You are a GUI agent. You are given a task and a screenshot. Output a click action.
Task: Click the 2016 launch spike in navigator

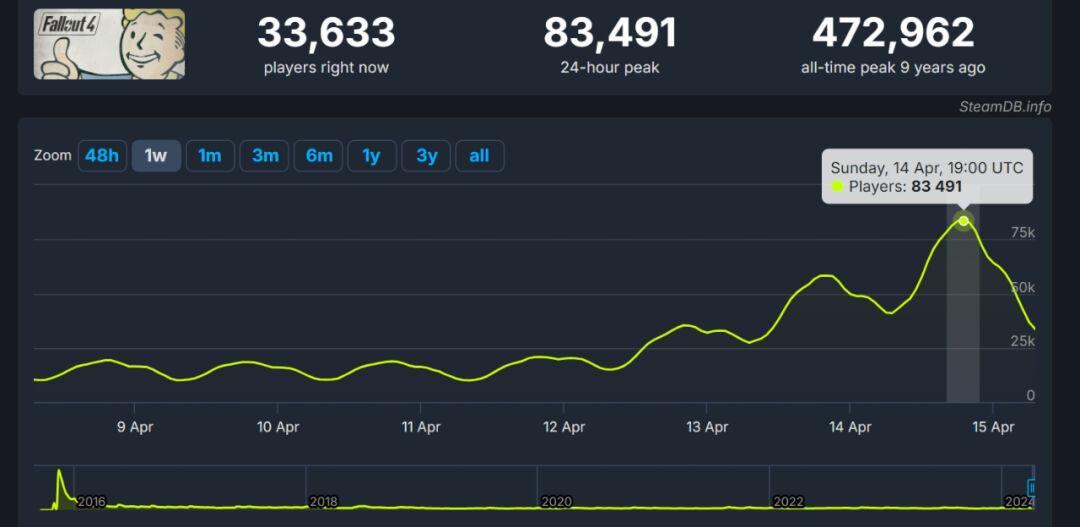[59, 480]
